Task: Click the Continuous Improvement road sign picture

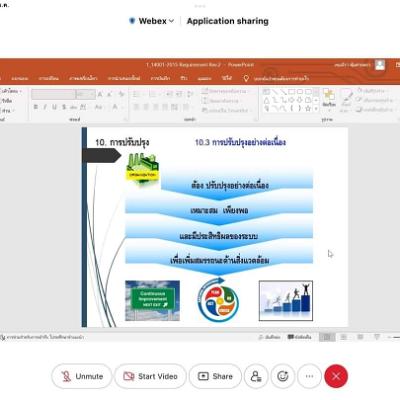Action: [152, 301]
